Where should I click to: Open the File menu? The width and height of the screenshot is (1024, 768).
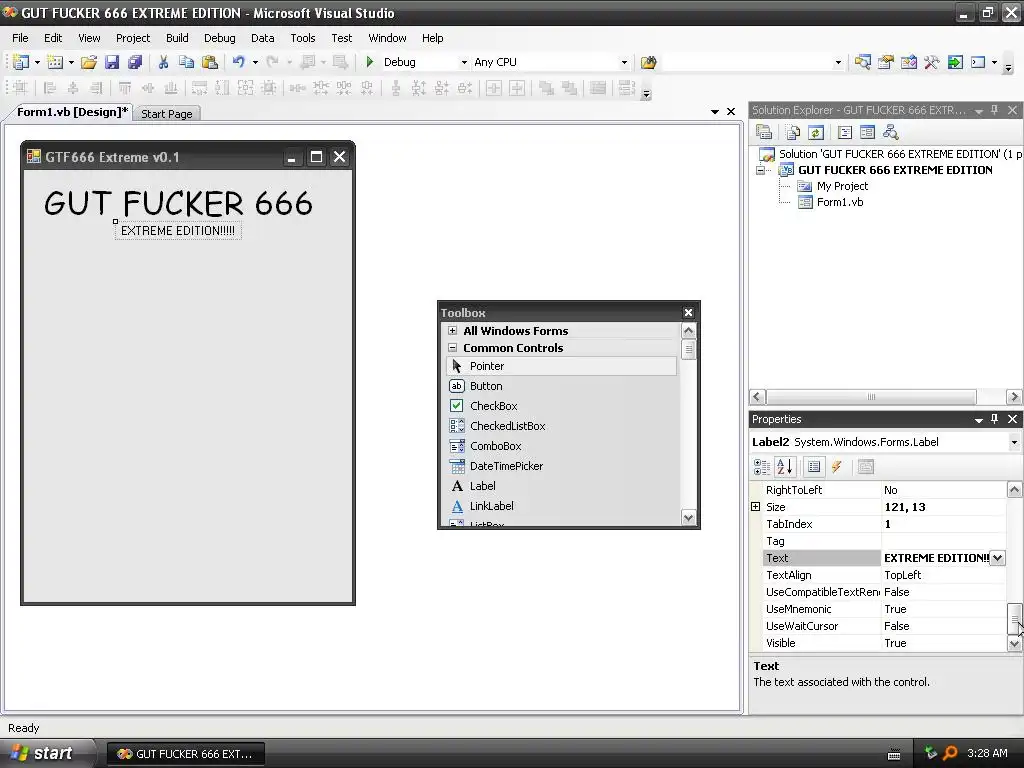[x=20, y=38]
